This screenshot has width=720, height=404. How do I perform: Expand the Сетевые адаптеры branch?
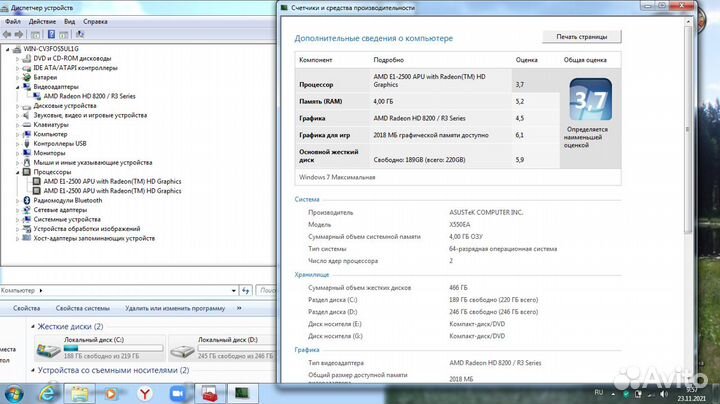pos(17,210)
